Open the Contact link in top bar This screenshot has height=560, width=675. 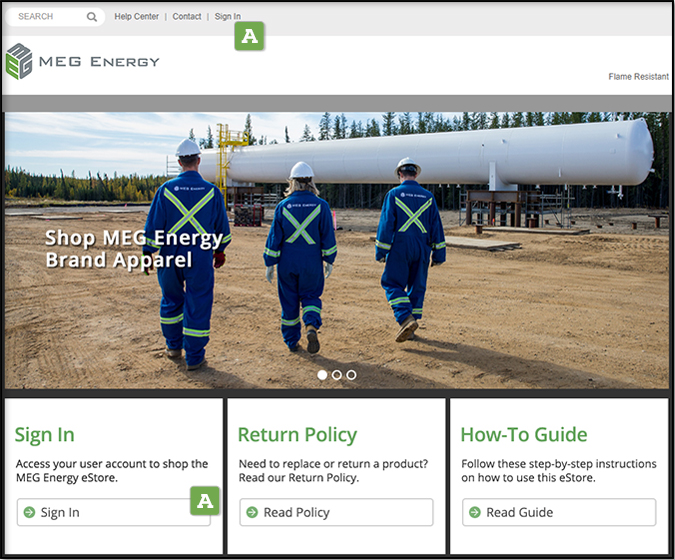[186, 17]
